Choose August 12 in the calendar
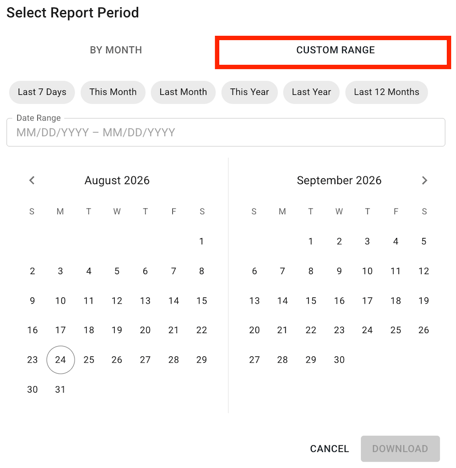Screen dimensions: 456x468 (117, 301)
